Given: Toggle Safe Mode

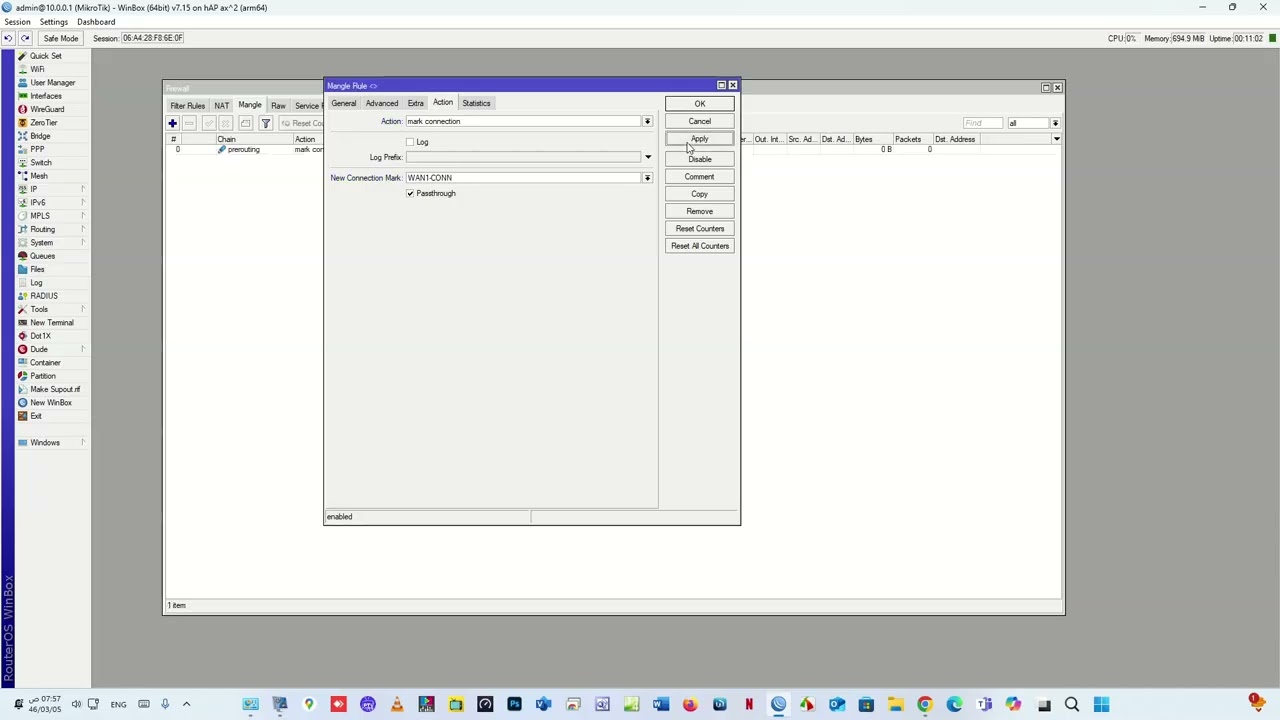Looking at the screenshot, I should tap(60, 38).
